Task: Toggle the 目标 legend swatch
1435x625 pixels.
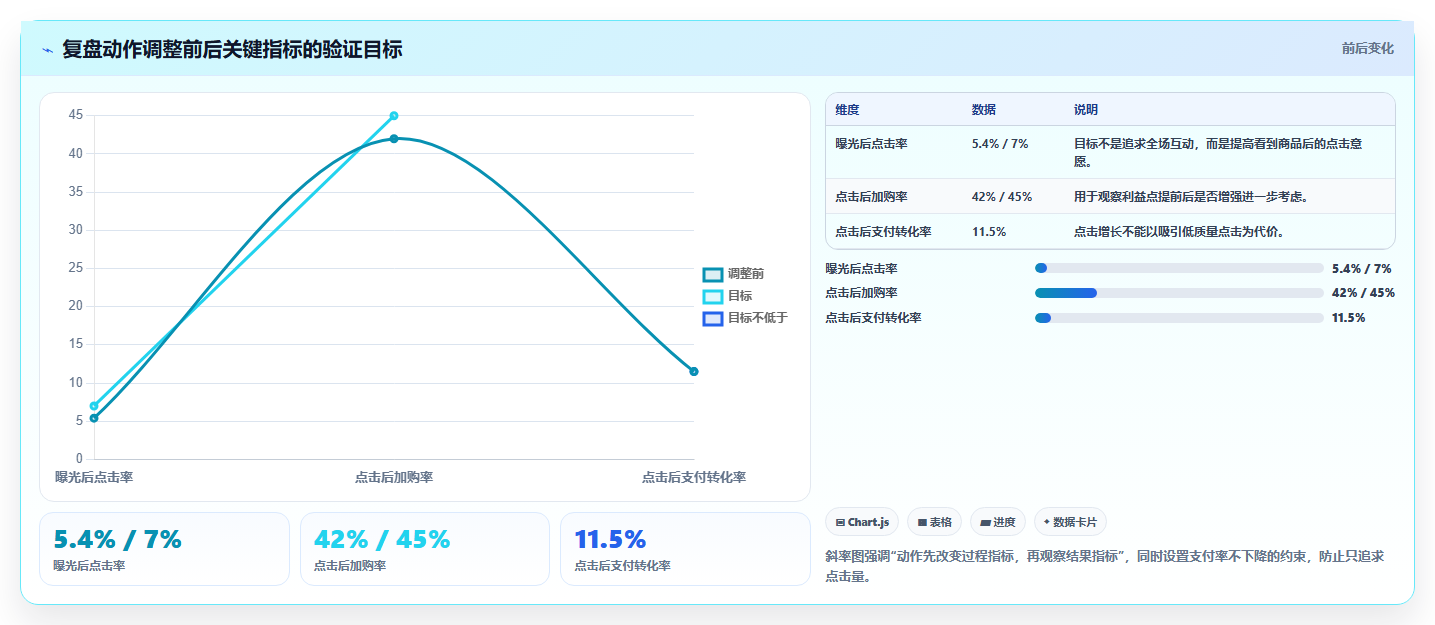Action: pos(712,296)
